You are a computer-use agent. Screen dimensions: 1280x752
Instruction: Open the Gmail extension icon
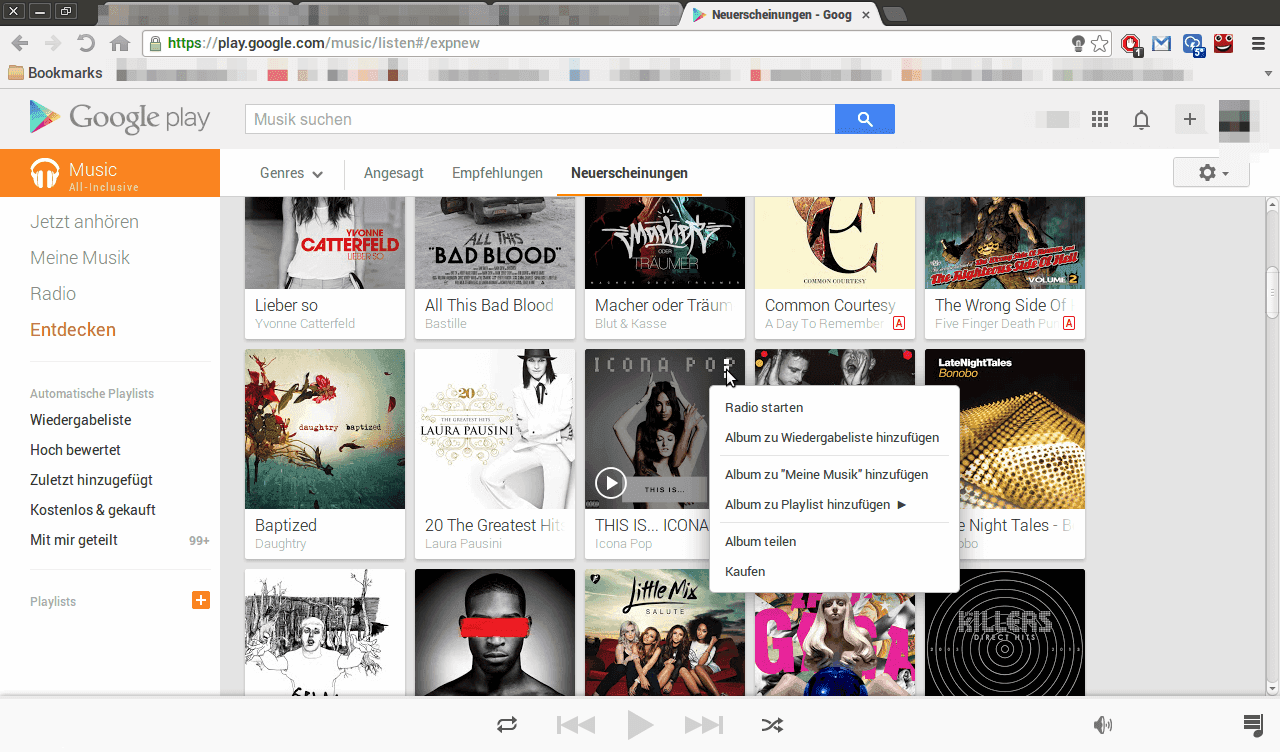[1161, 43]
